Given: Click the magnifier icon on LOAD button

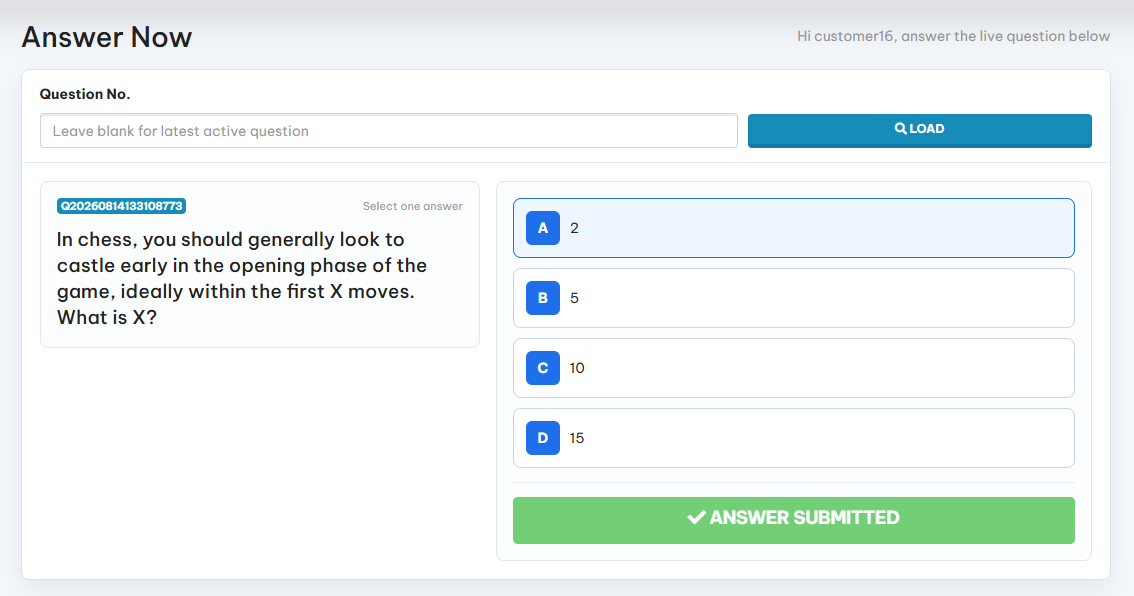Looking at the screenshot, I should point(900,129).
